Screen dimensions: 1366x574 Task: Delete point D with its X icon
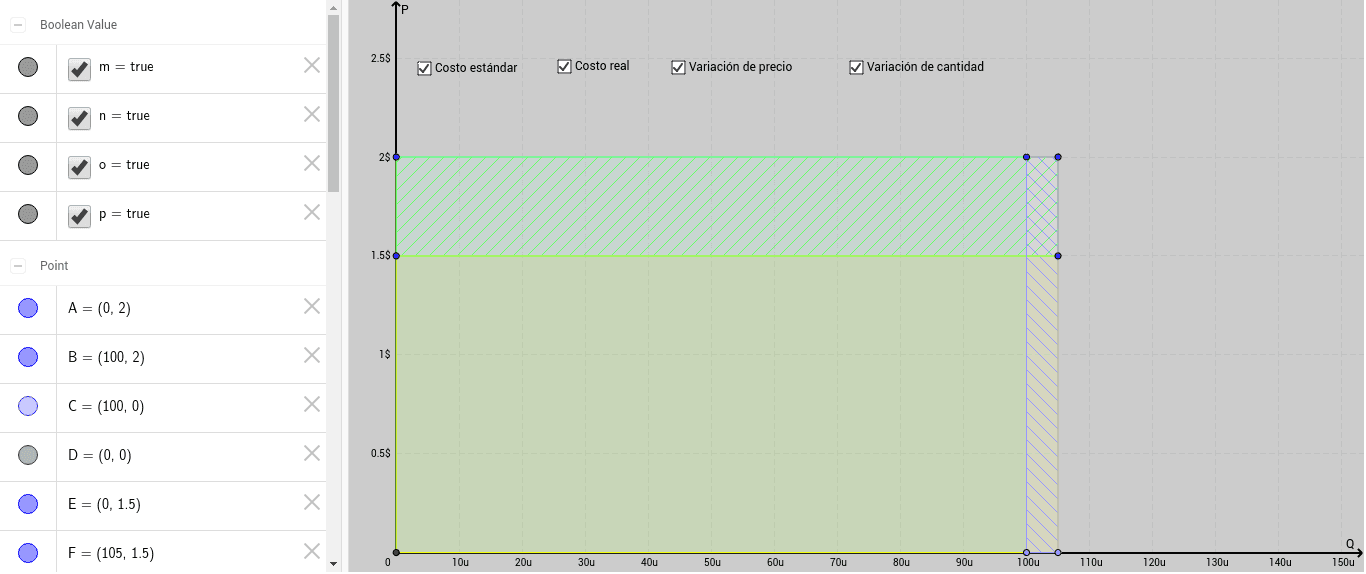point(312,453)
